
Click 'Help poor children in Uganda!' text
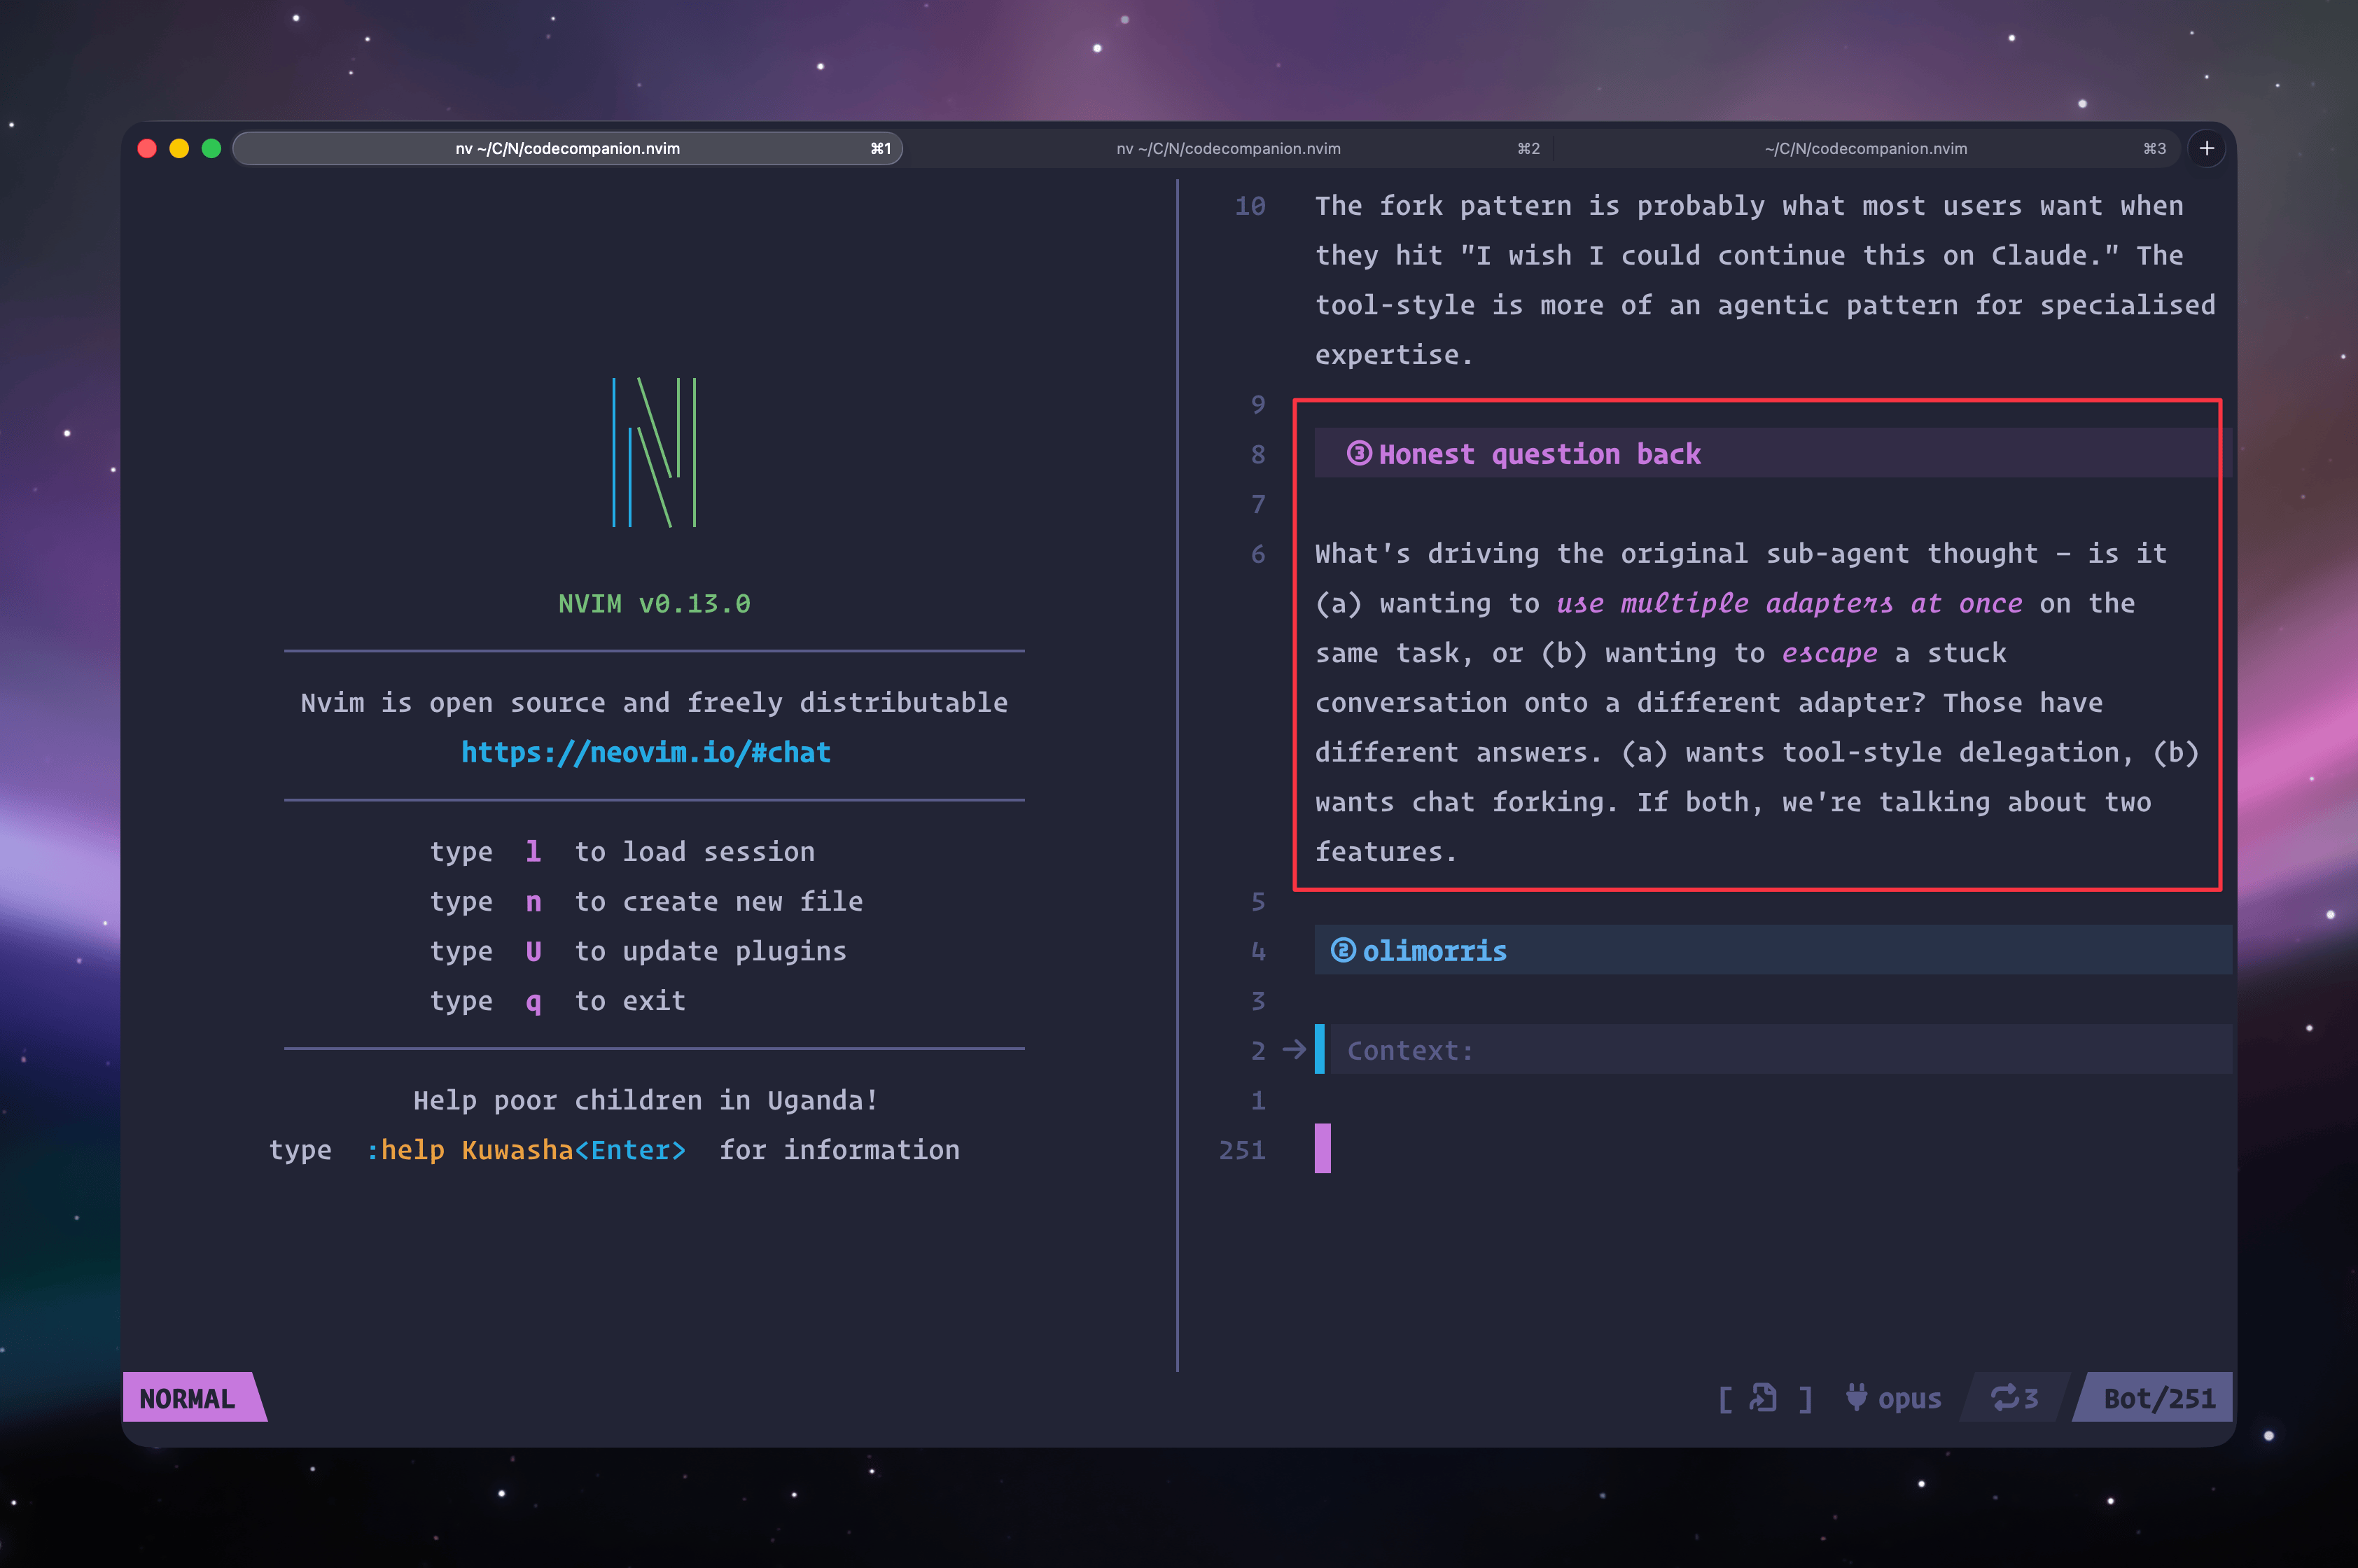tap(646, 1100)
